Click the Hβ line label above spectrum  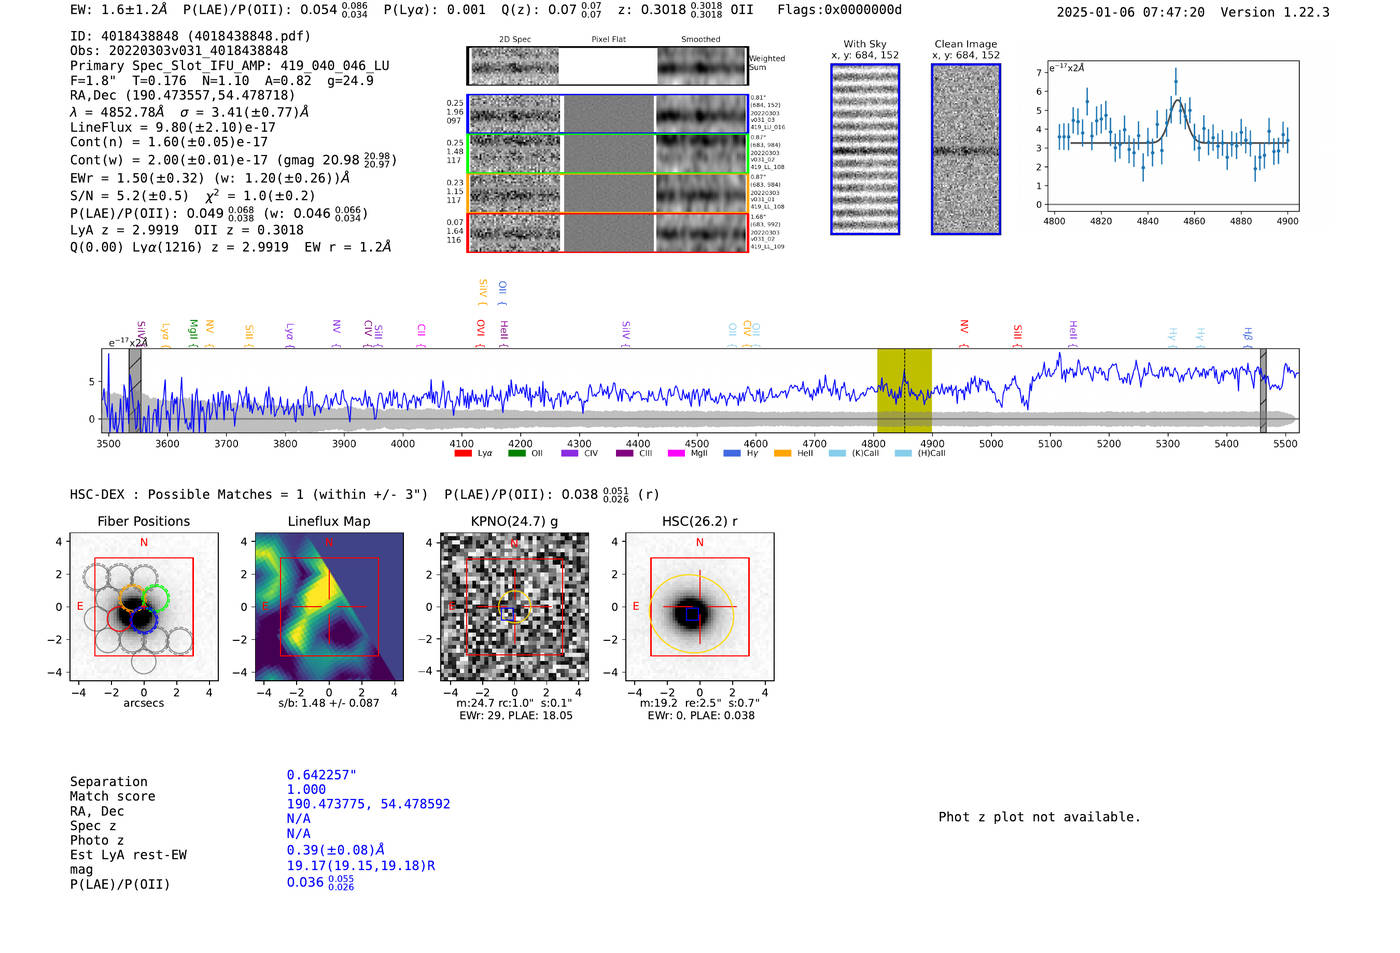tap(1247, 334)
